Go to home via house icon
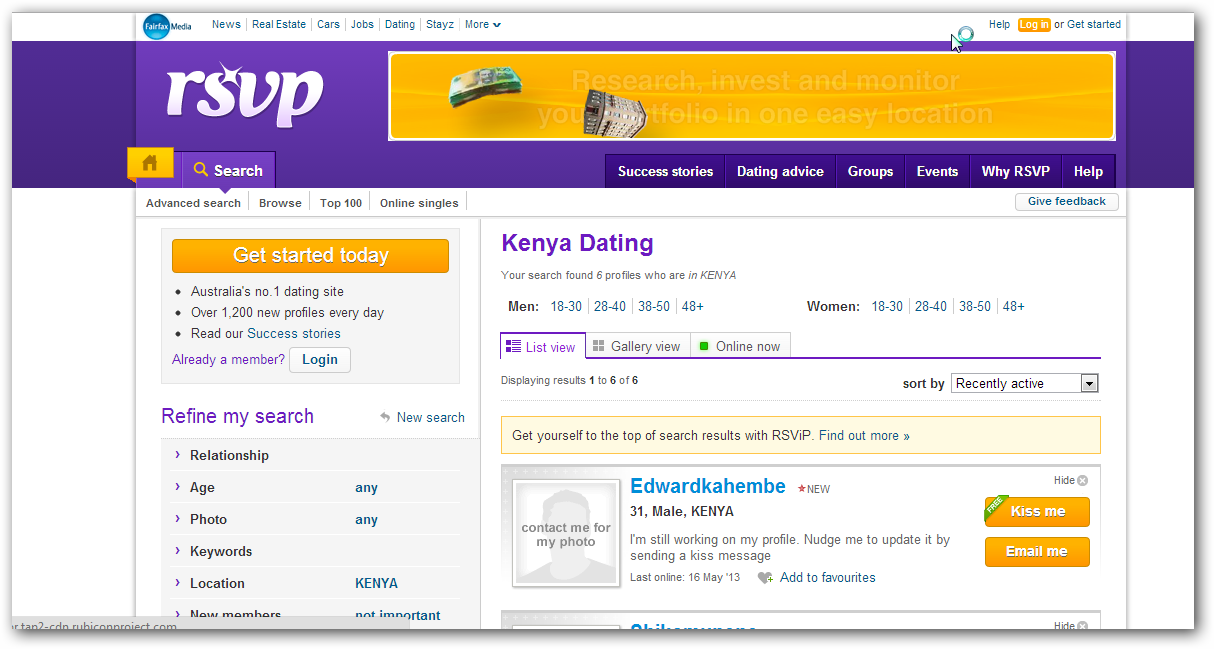1214x649 pixels. pyautogui.click(x=150, y=163)
